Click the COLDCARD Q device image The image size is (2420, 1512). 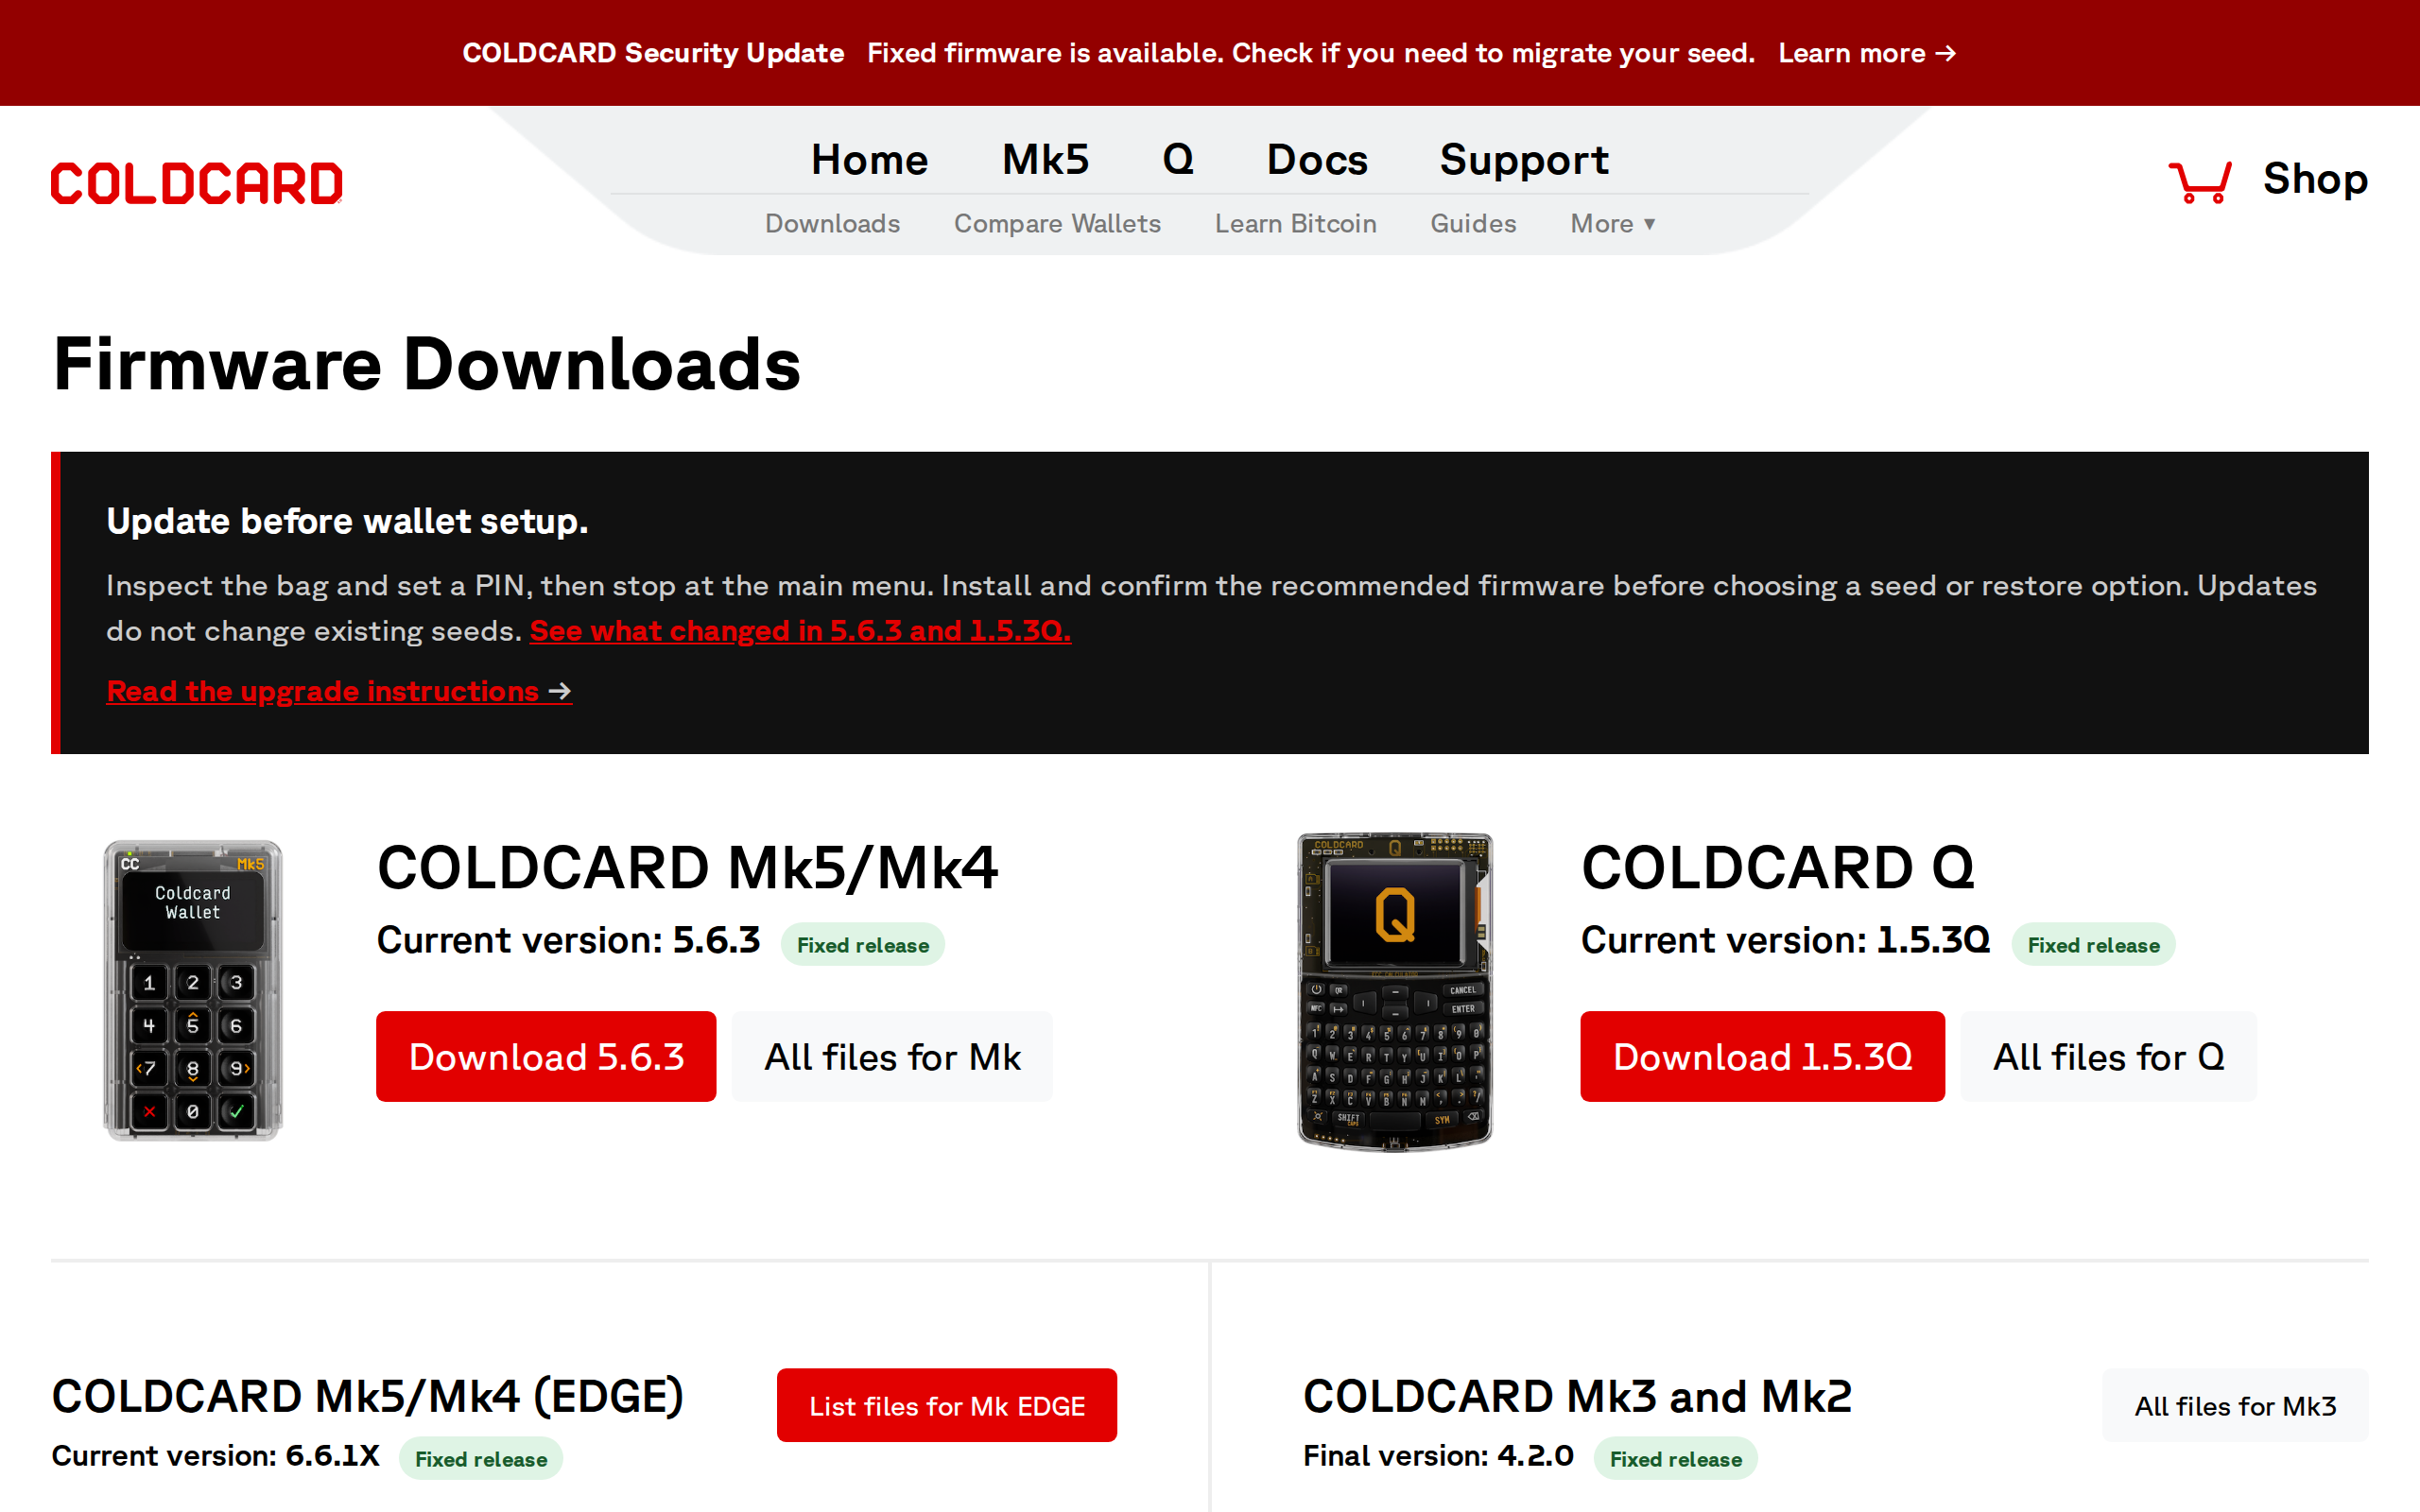(1395, 991)
